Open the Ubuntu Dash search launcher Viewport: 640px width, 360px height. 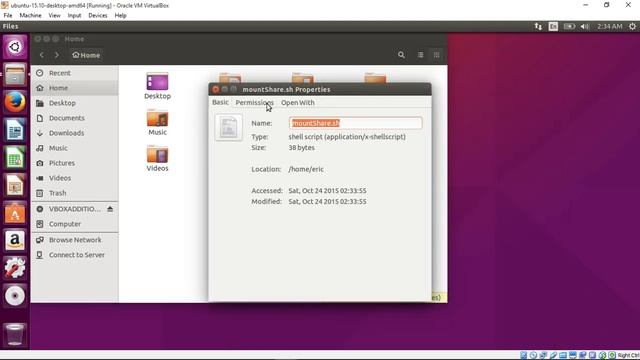[15, 47]
